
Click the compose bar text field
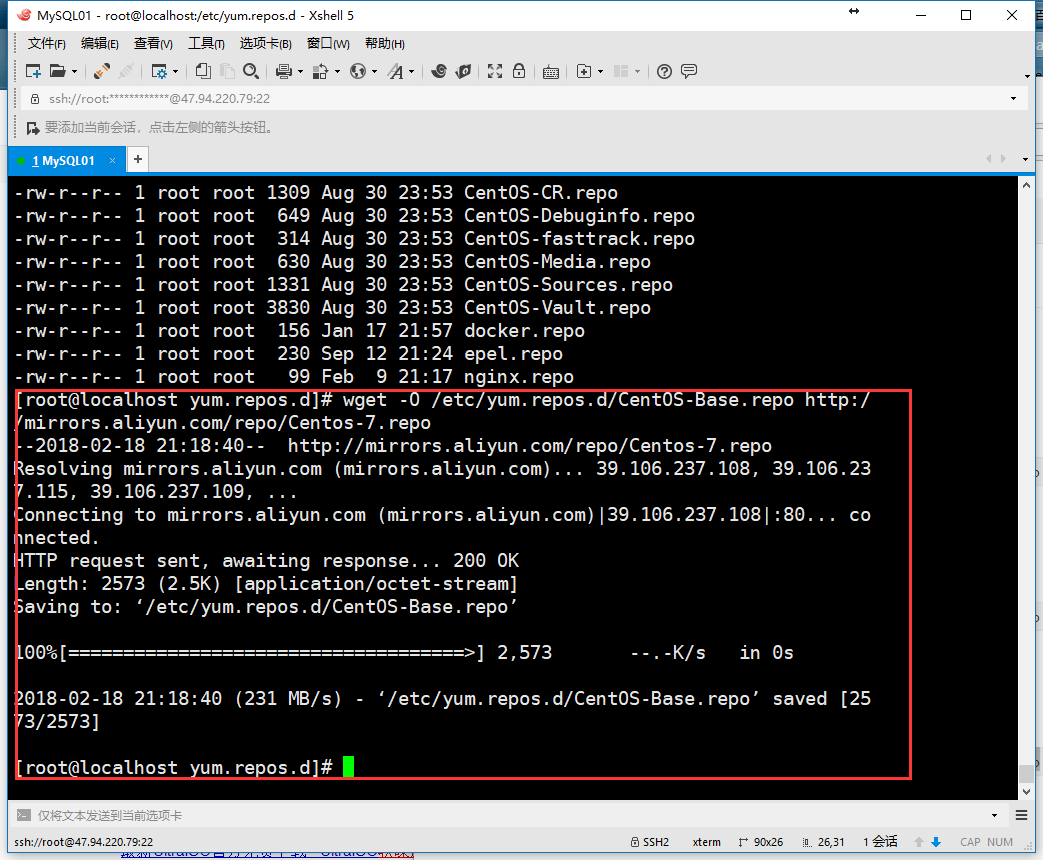click(509, 815)
